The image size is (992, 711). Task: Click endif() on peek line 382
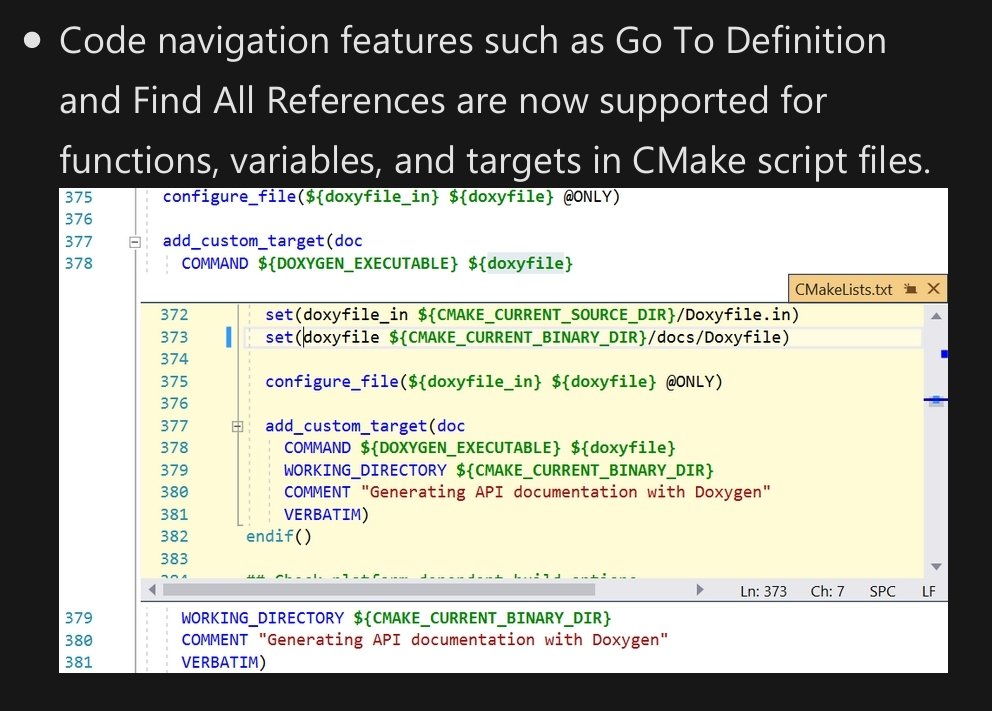278,536
